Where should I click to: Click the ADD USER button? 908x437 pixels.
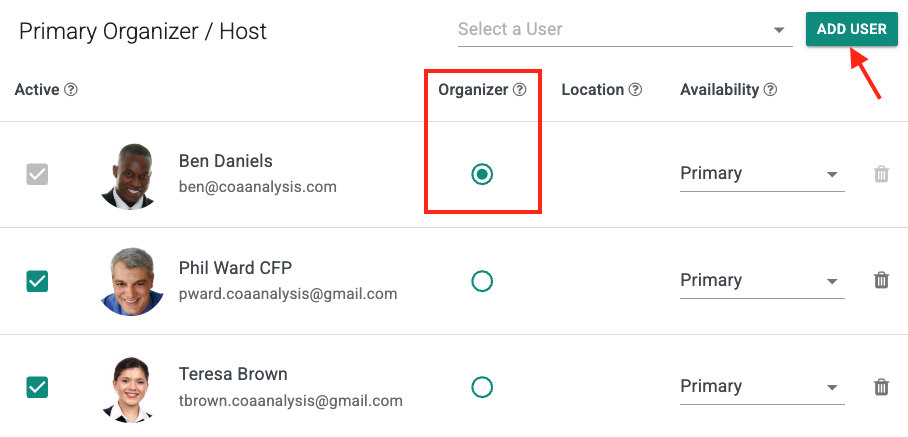point(851,29)
